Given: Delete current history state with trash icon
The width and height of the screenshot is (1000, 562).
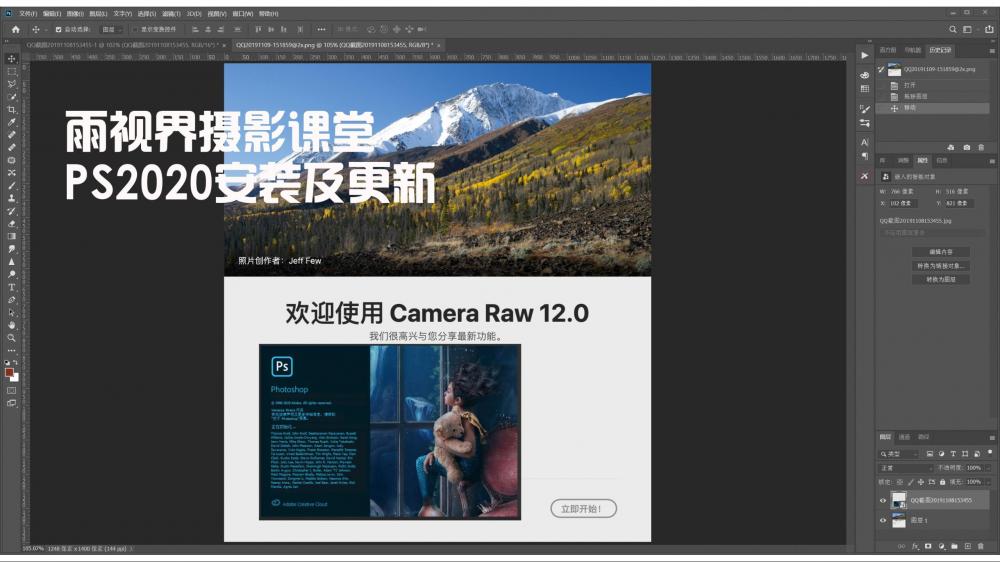Looking at the screenshot, I should click(x=981, y=147).
